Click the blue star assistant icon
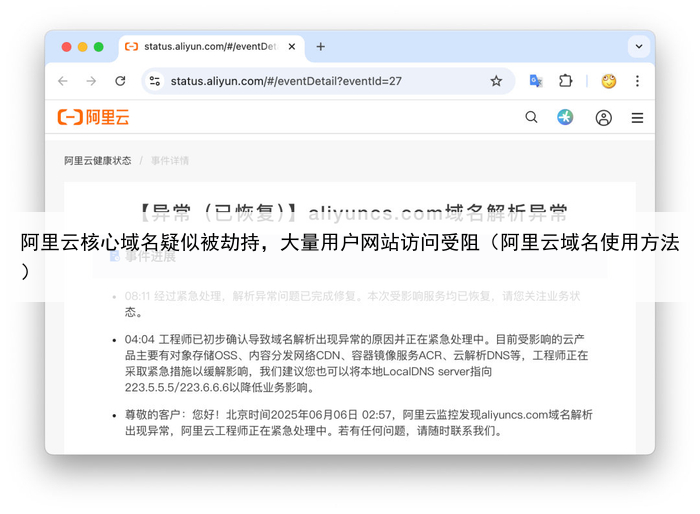The height and width of the screenshot is (514, 700). (565, 117)
